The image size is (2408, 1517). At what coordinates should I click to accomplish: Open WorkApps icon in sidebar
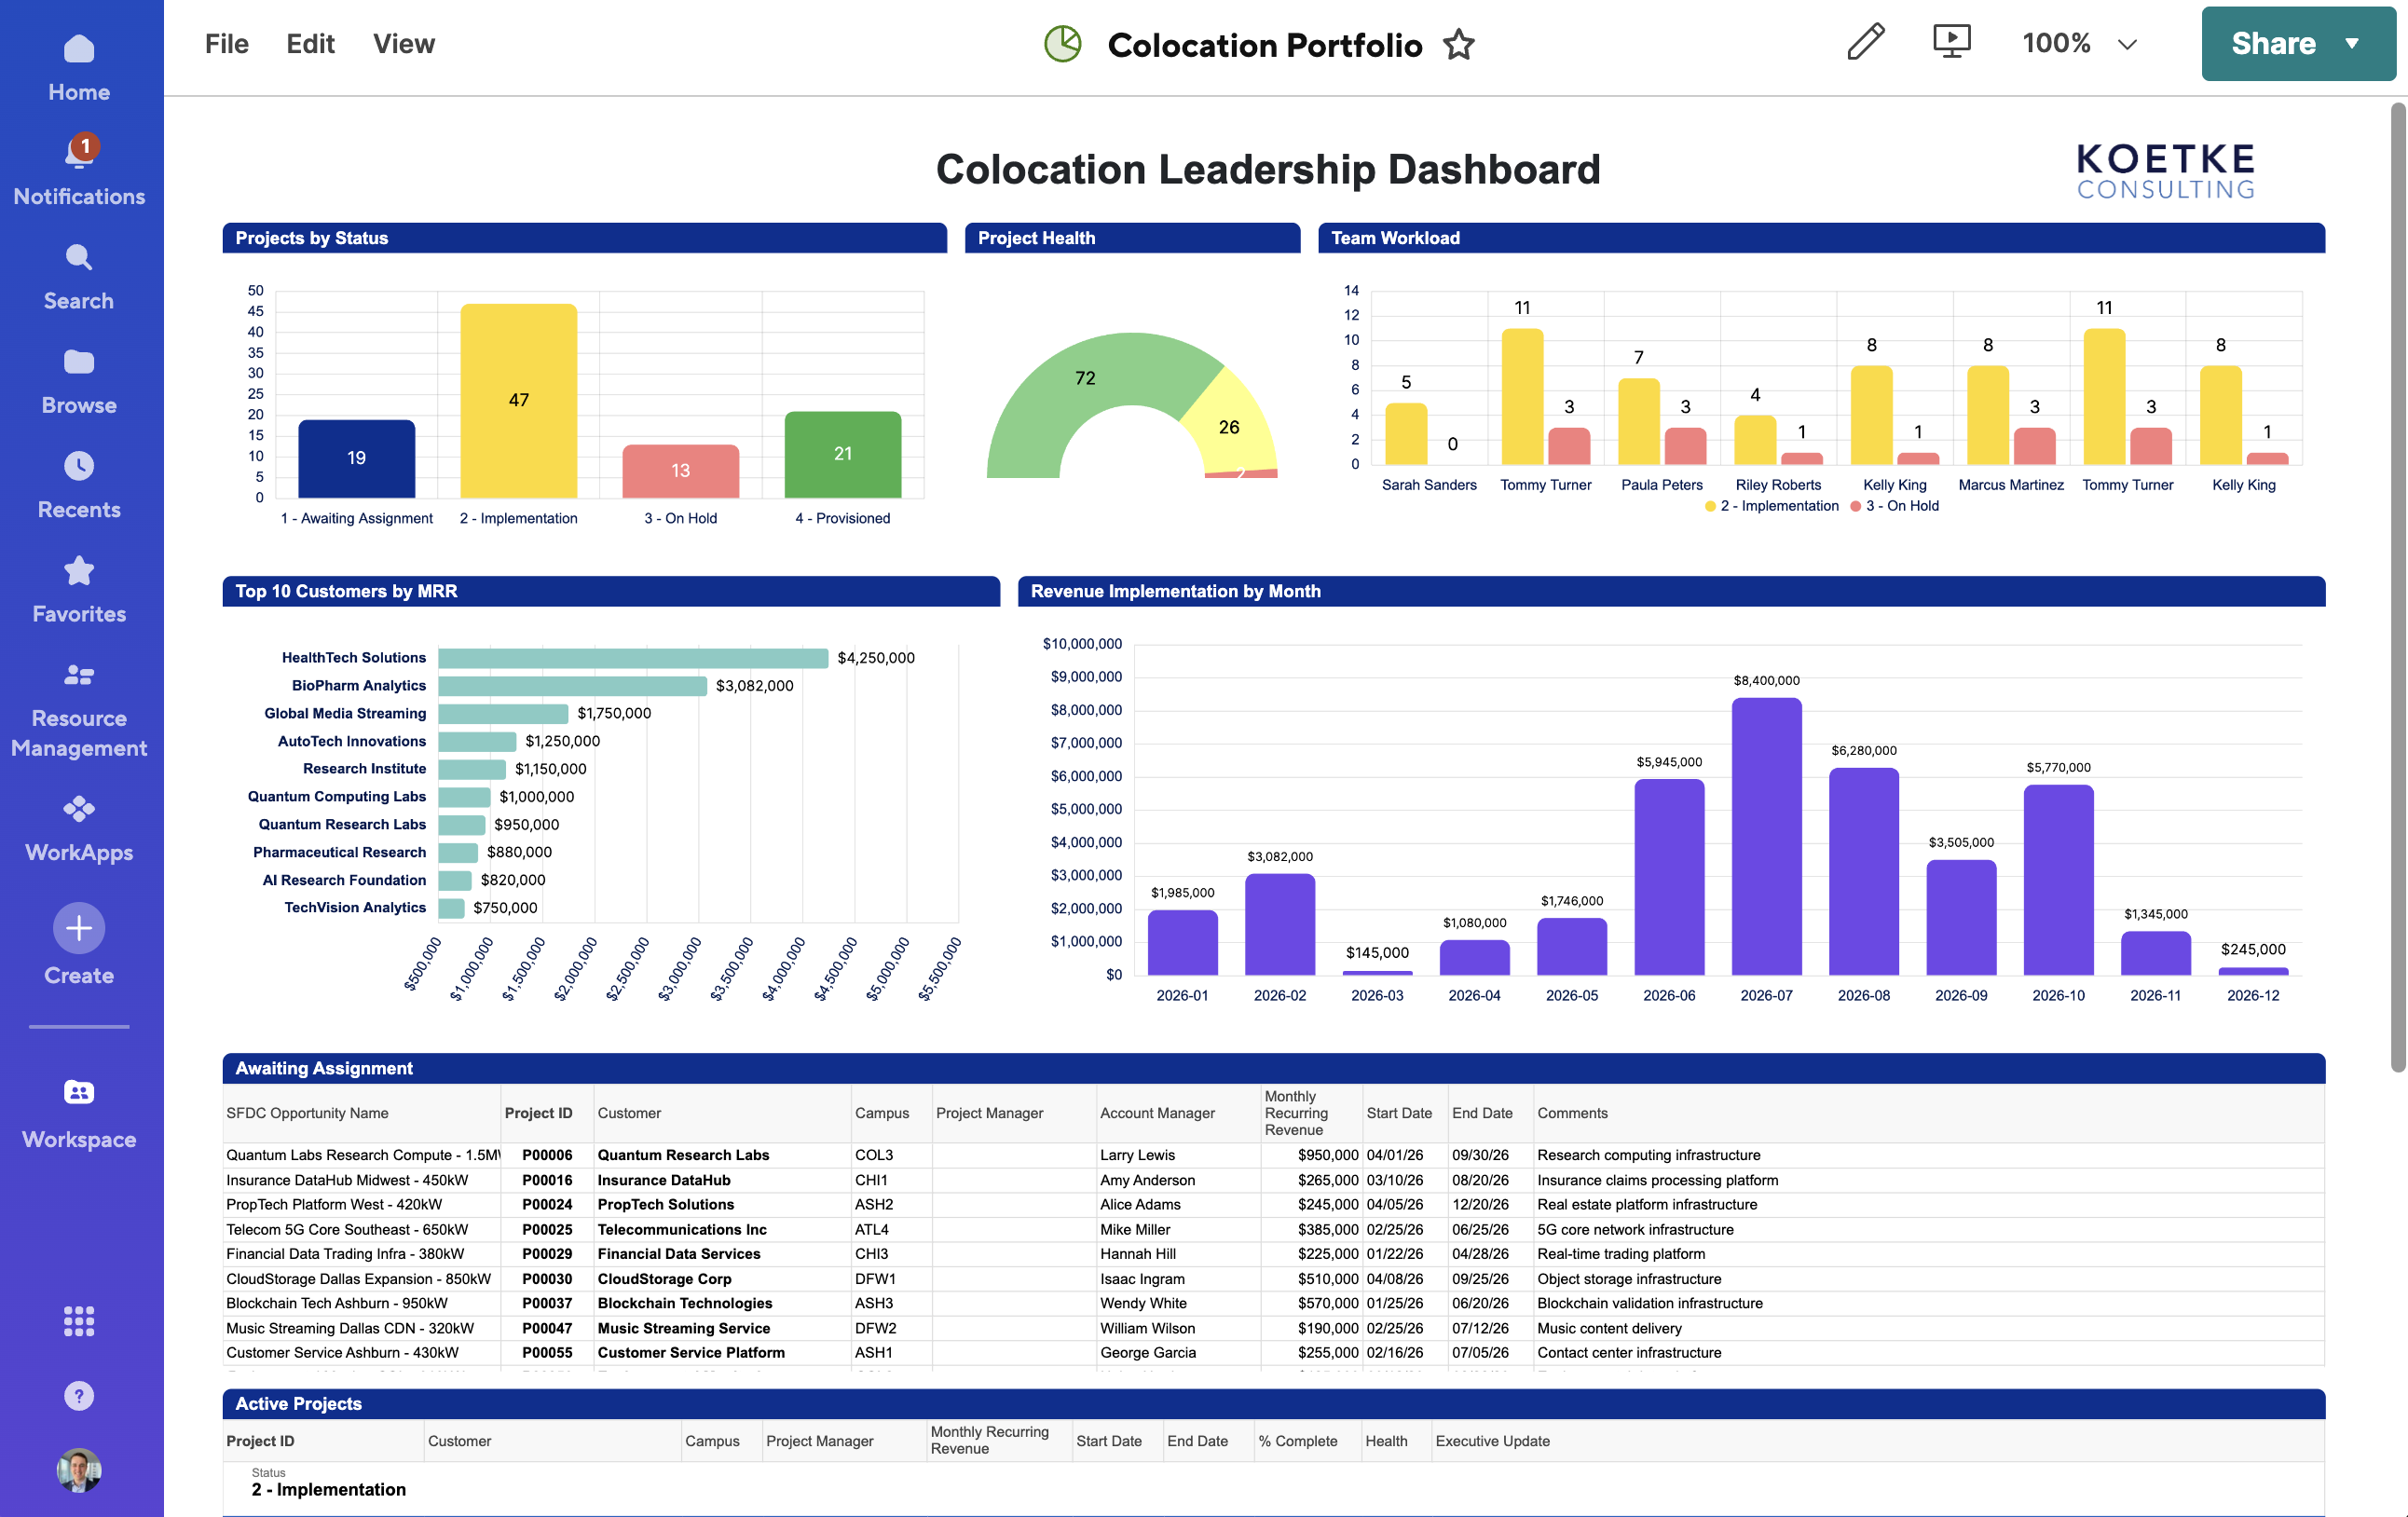[x=78, y=808]
